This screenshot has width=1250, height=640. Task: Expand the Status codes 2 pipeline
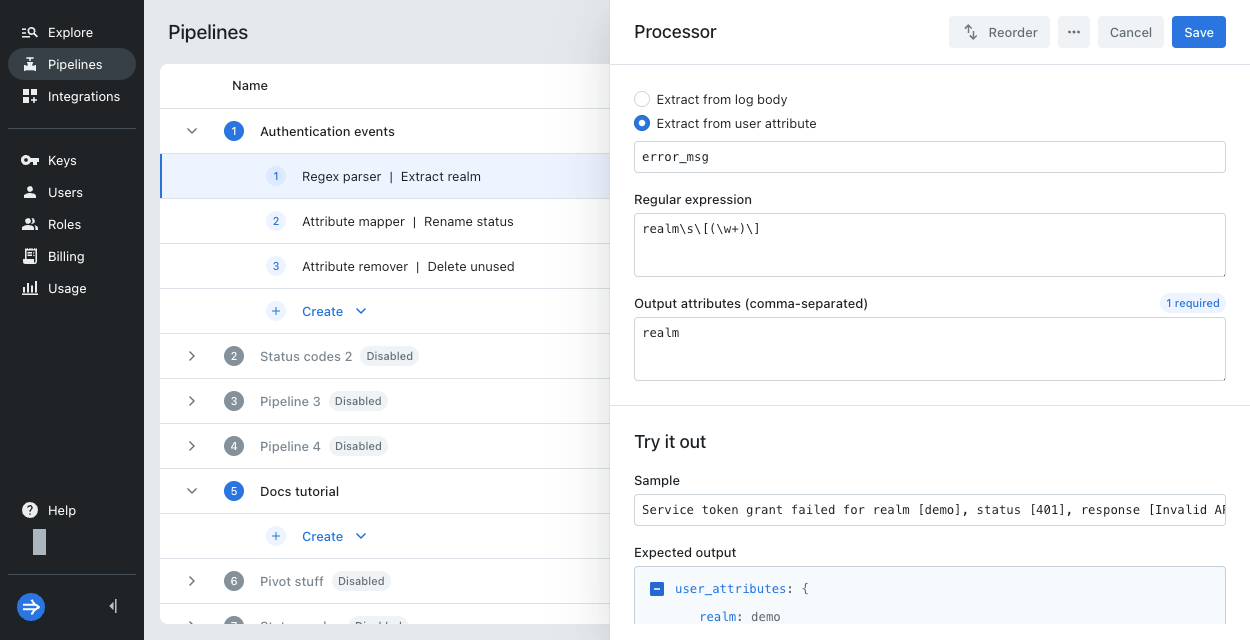192,356
